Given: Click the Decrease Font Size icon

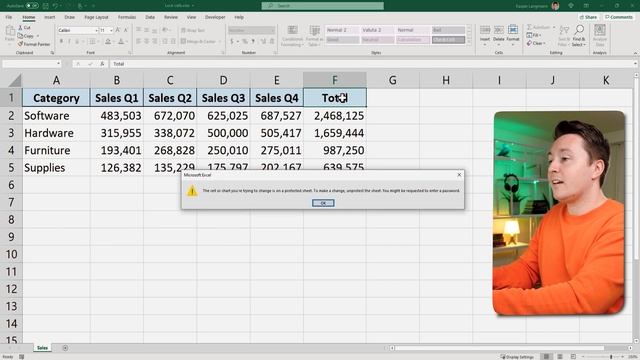Looking at the screenshot, I should coord(126,30).
